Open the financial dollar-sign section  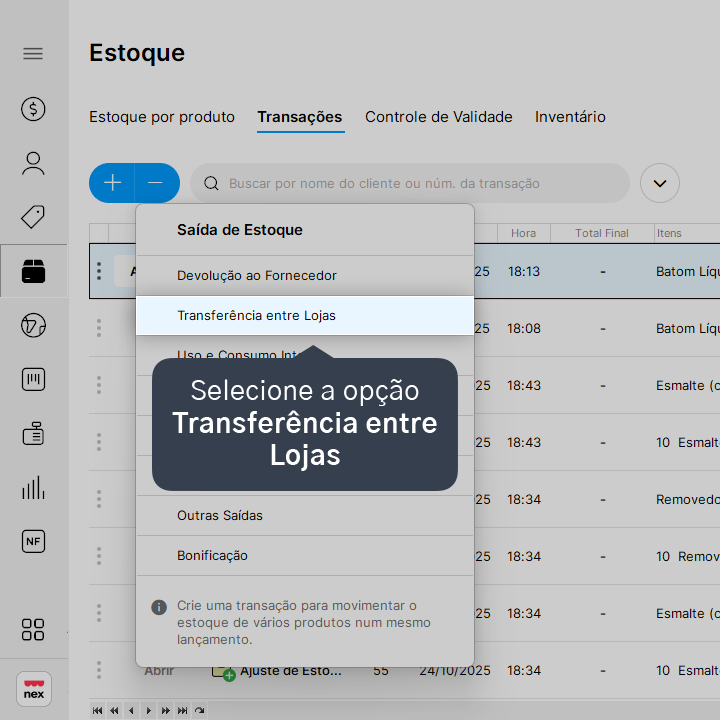[33, 109]
